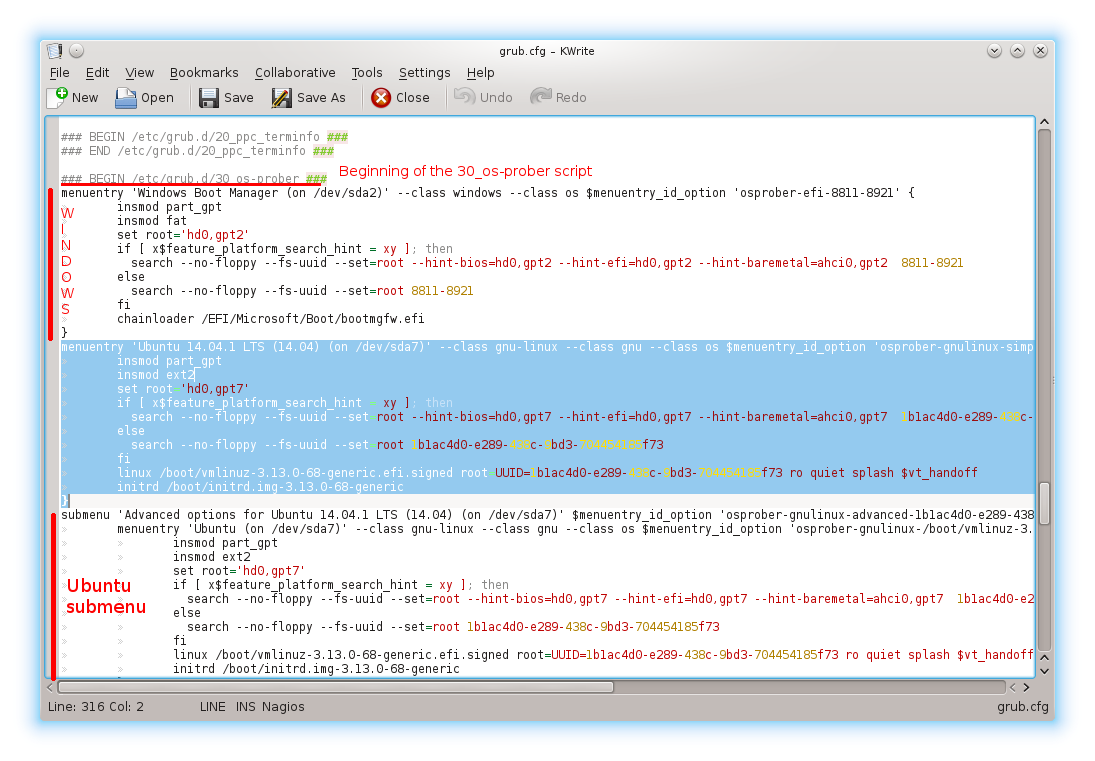Click the 'insmod fat' line

152,221
